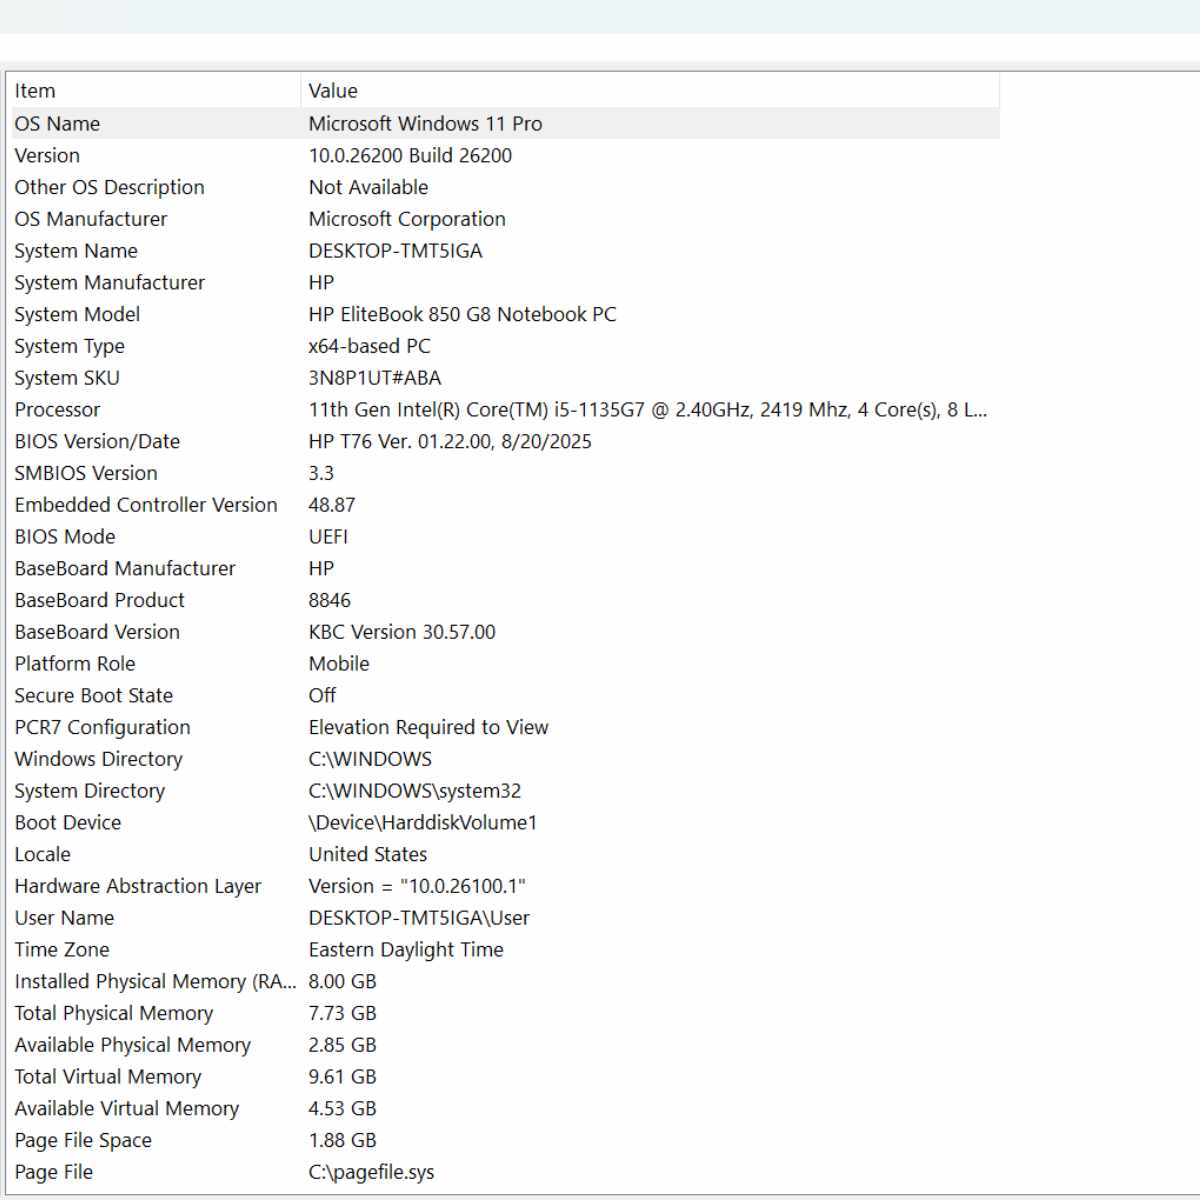Click the \Device\HarddiskVolume1 value
The image size is (1200, 1200).
pos(423,823)
